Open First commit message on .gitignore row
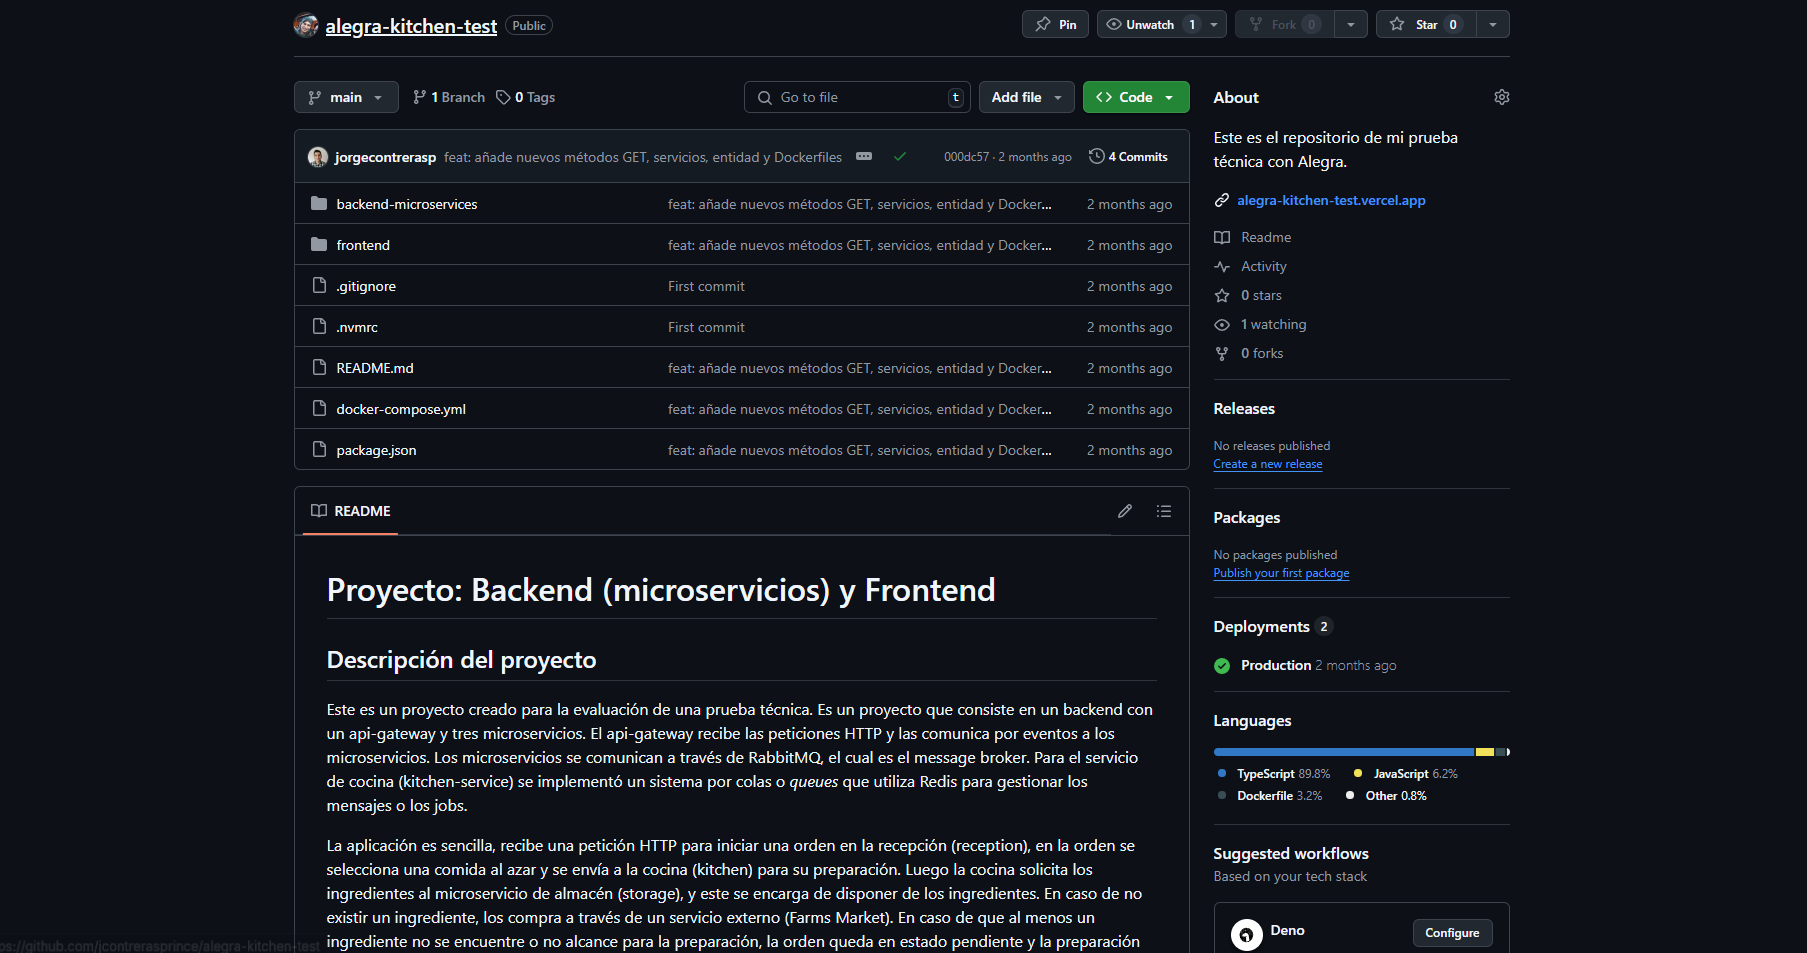Viewport: 1807px width, 953px height. tap(706, 286)
